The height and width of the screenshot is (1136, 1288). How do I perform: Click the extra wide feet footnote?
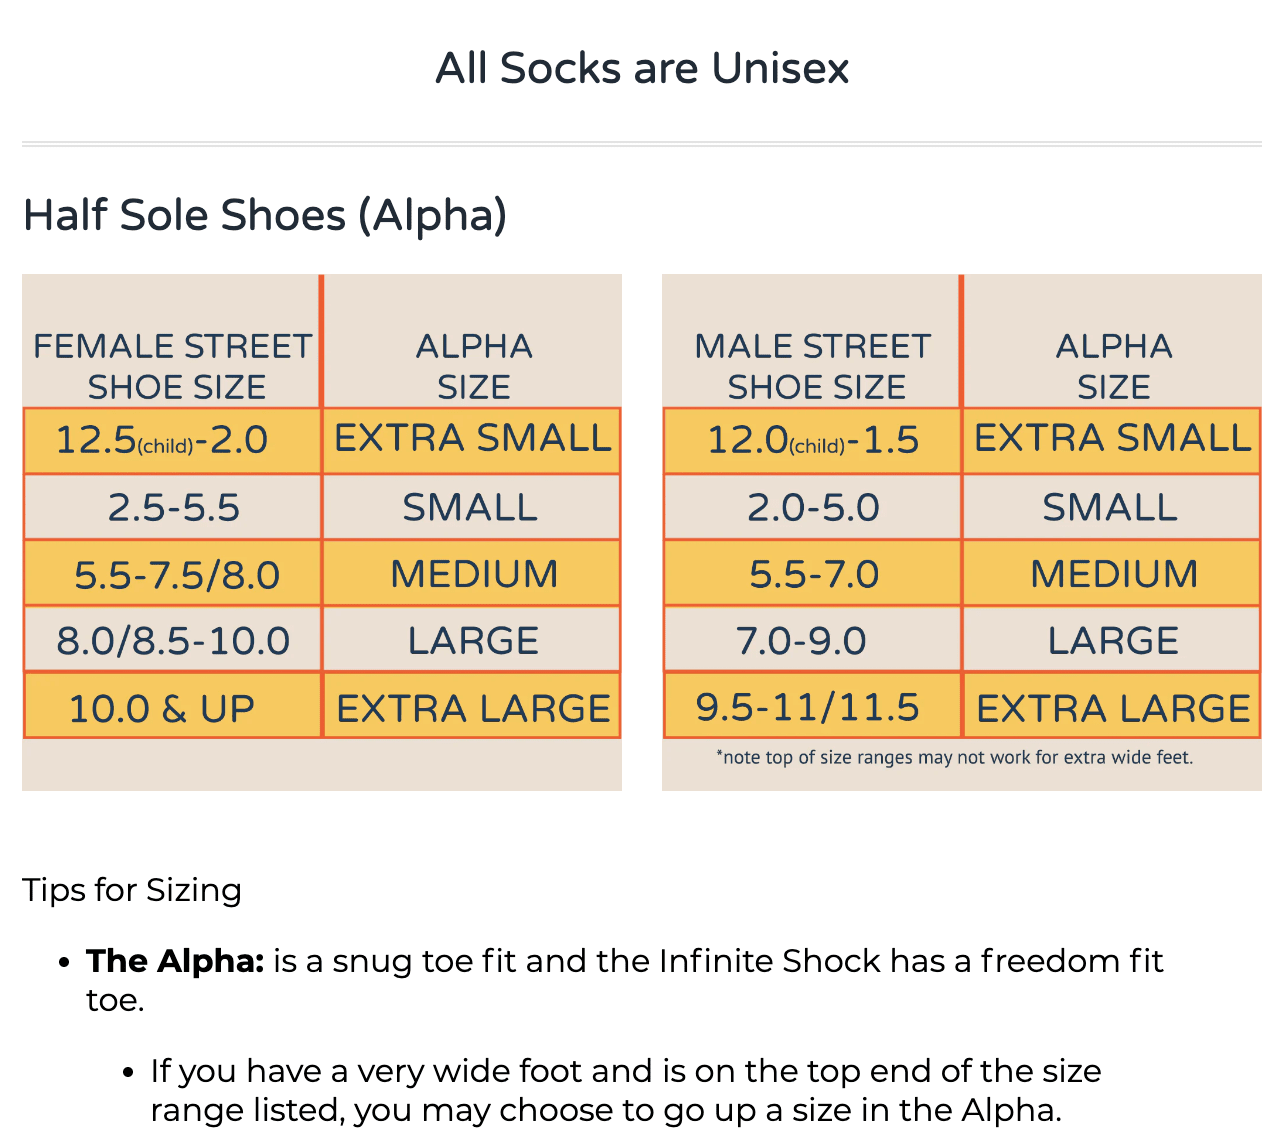(954, 757)
